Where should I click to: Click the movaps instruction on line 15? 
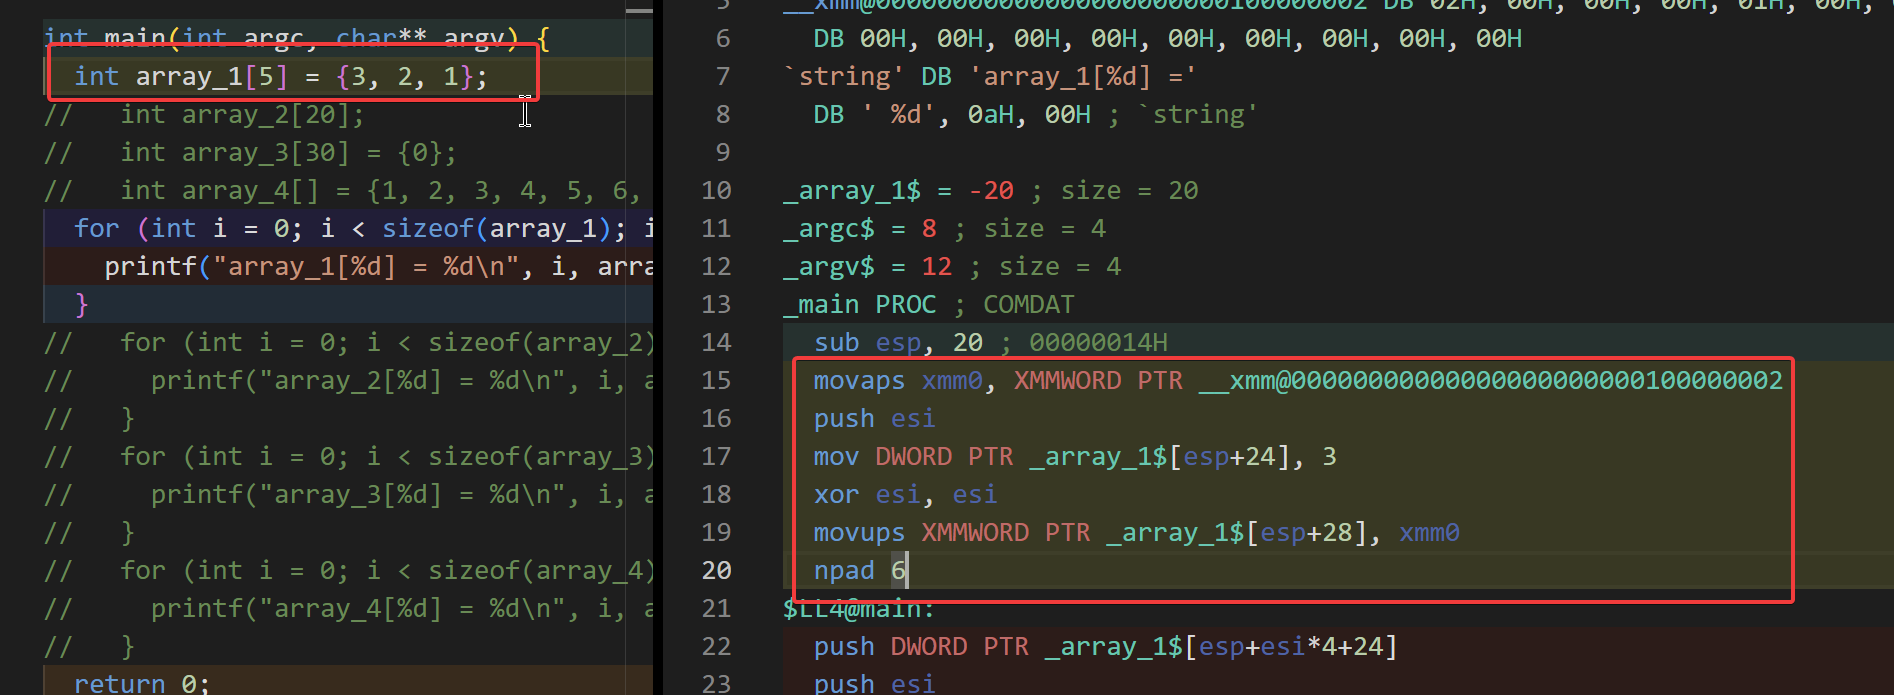tap(858, 381)
